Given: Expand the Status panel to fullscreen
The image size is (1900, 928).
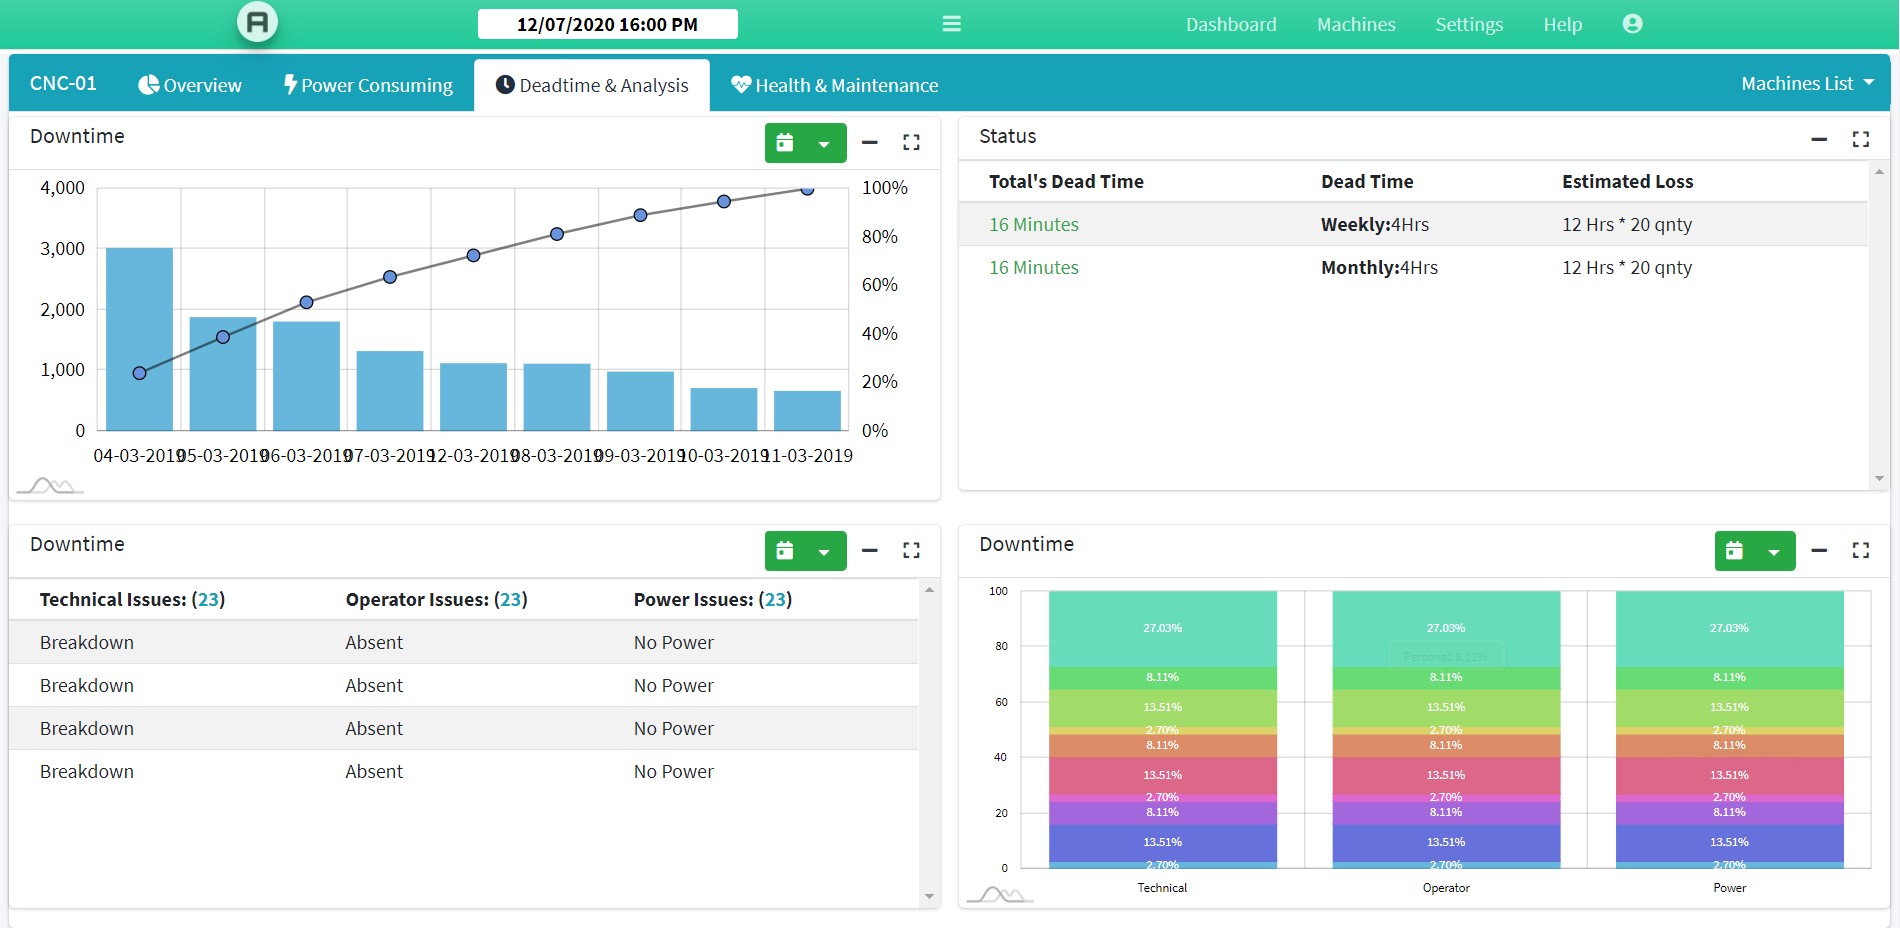Looking at the screenshot, I should (1860, 139).
